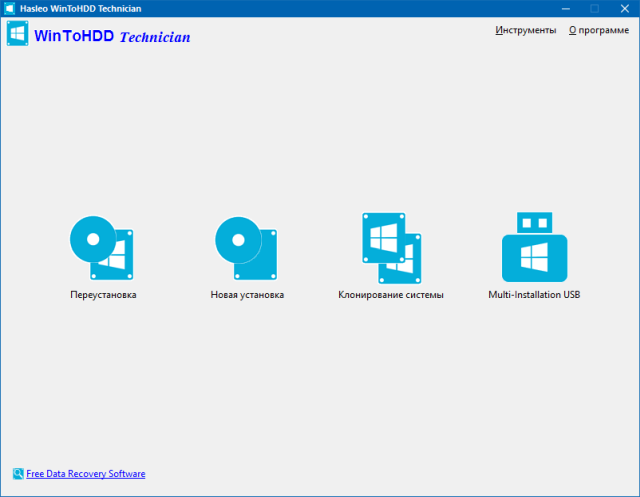640x497 pixels.
Task: Select the Клонирование системы text label
Action: click(x=391, y=296)
